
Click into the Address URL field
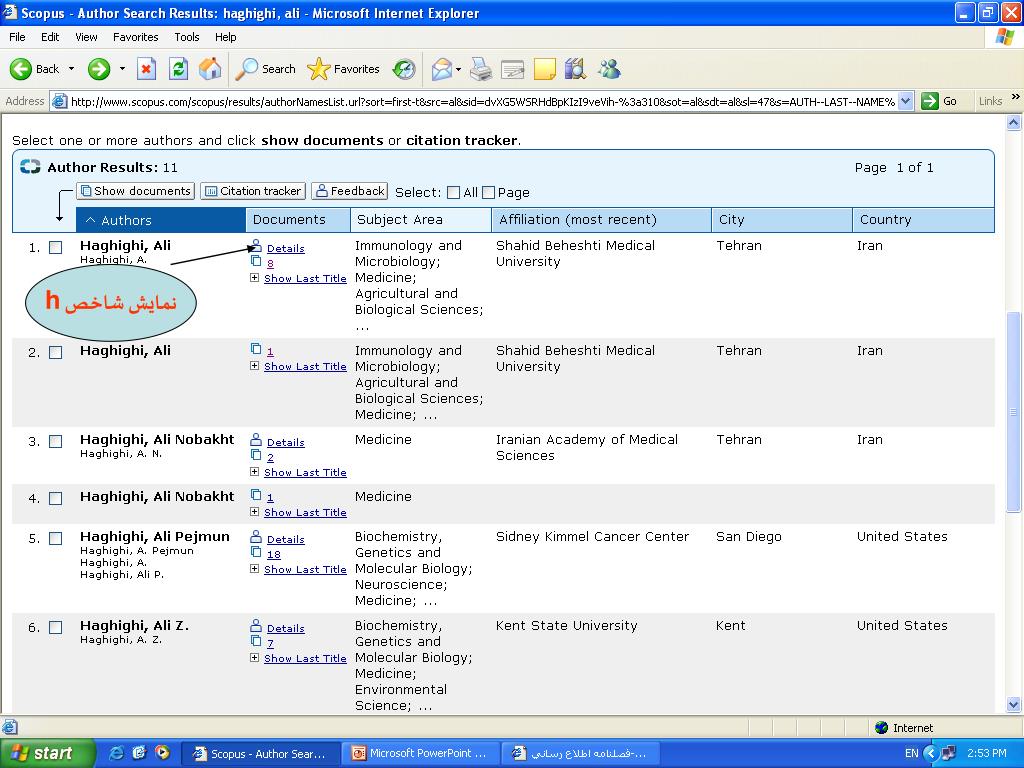tap(482, 101)
